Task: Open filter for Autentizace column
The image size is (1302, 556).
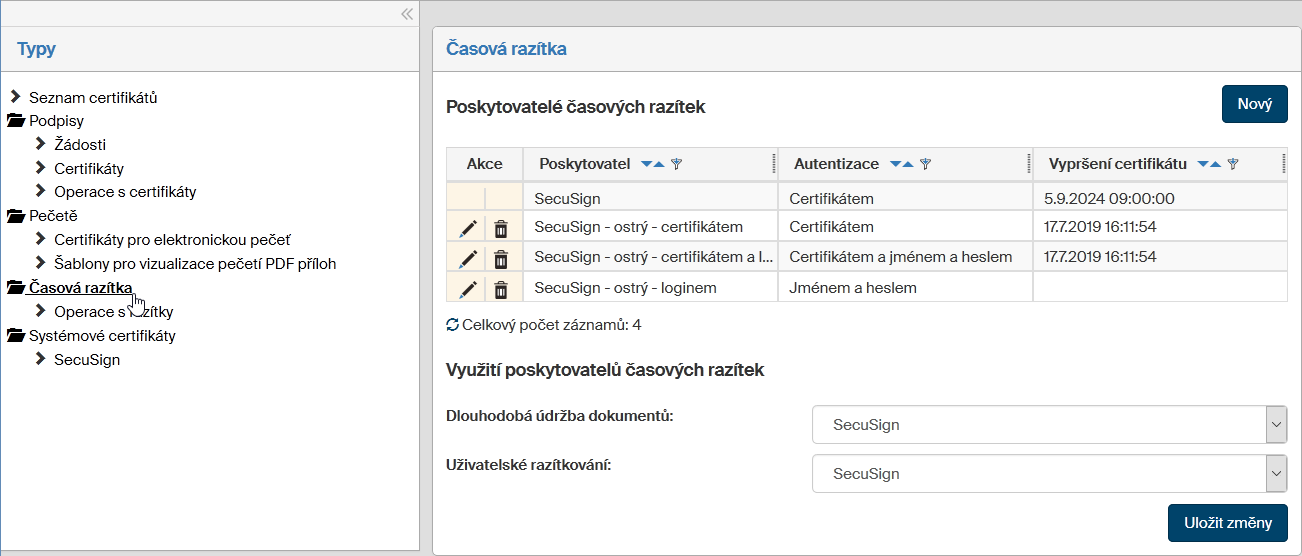Action: tap(925, 164)
